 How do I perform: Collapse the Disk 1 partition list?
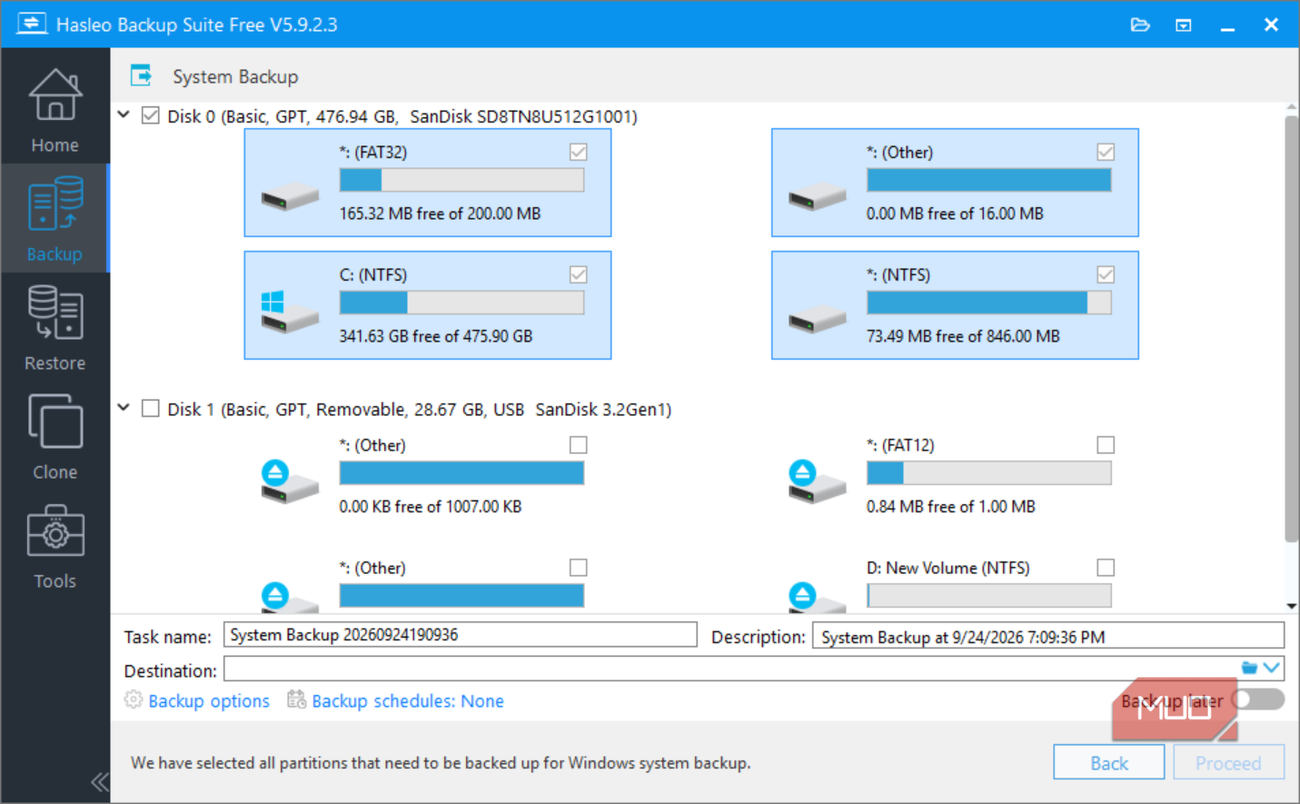tap(124, 408)
